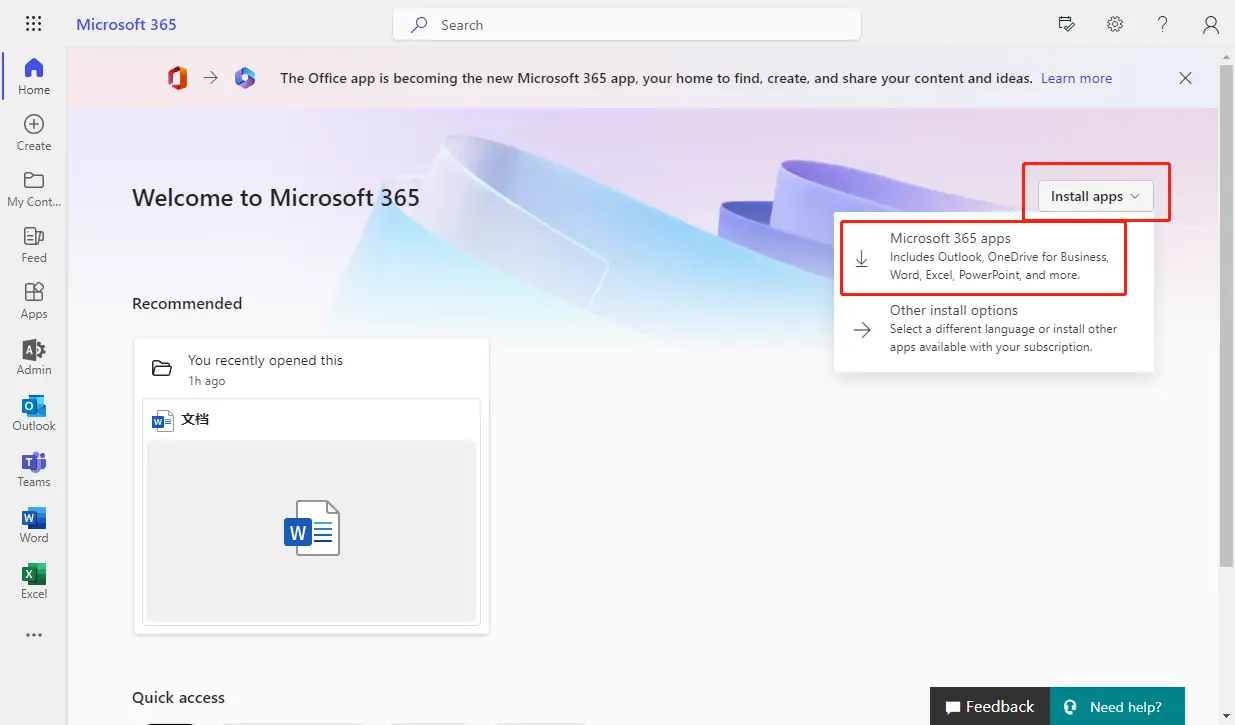Select the Create icon

click(33, 130)
